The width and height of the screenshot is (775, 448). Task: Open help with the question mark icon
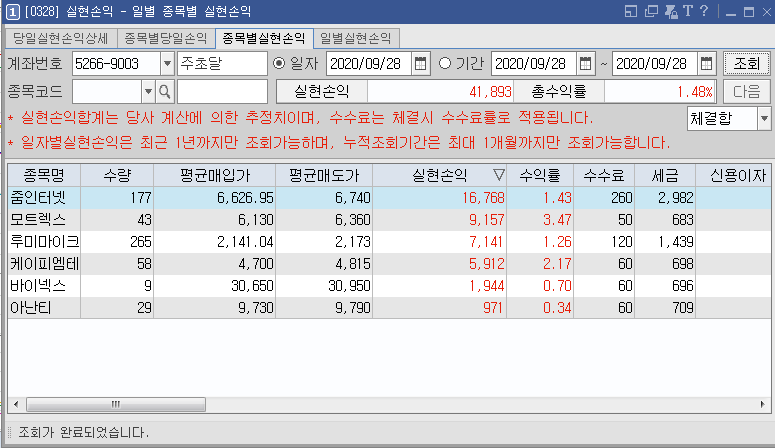704,11
